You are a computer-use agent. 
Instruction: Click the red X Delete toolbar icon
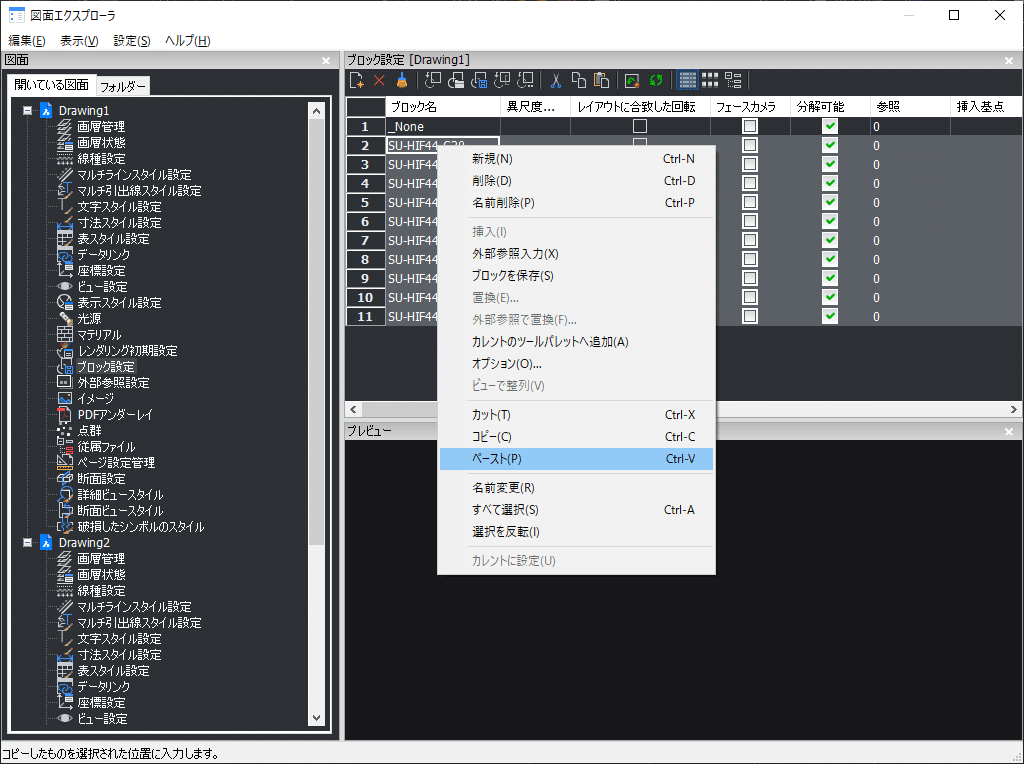point(379,80)
